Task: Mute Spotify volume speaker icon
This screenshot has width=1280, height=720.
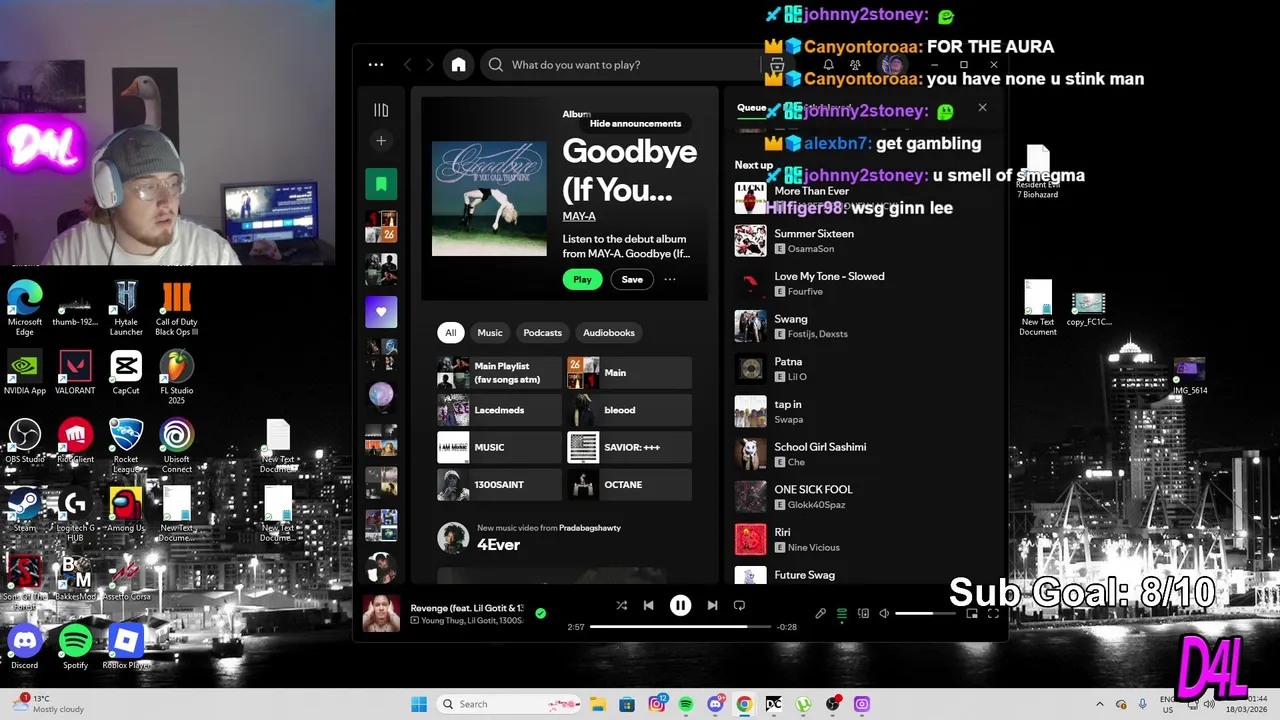Action: point(884,614)
